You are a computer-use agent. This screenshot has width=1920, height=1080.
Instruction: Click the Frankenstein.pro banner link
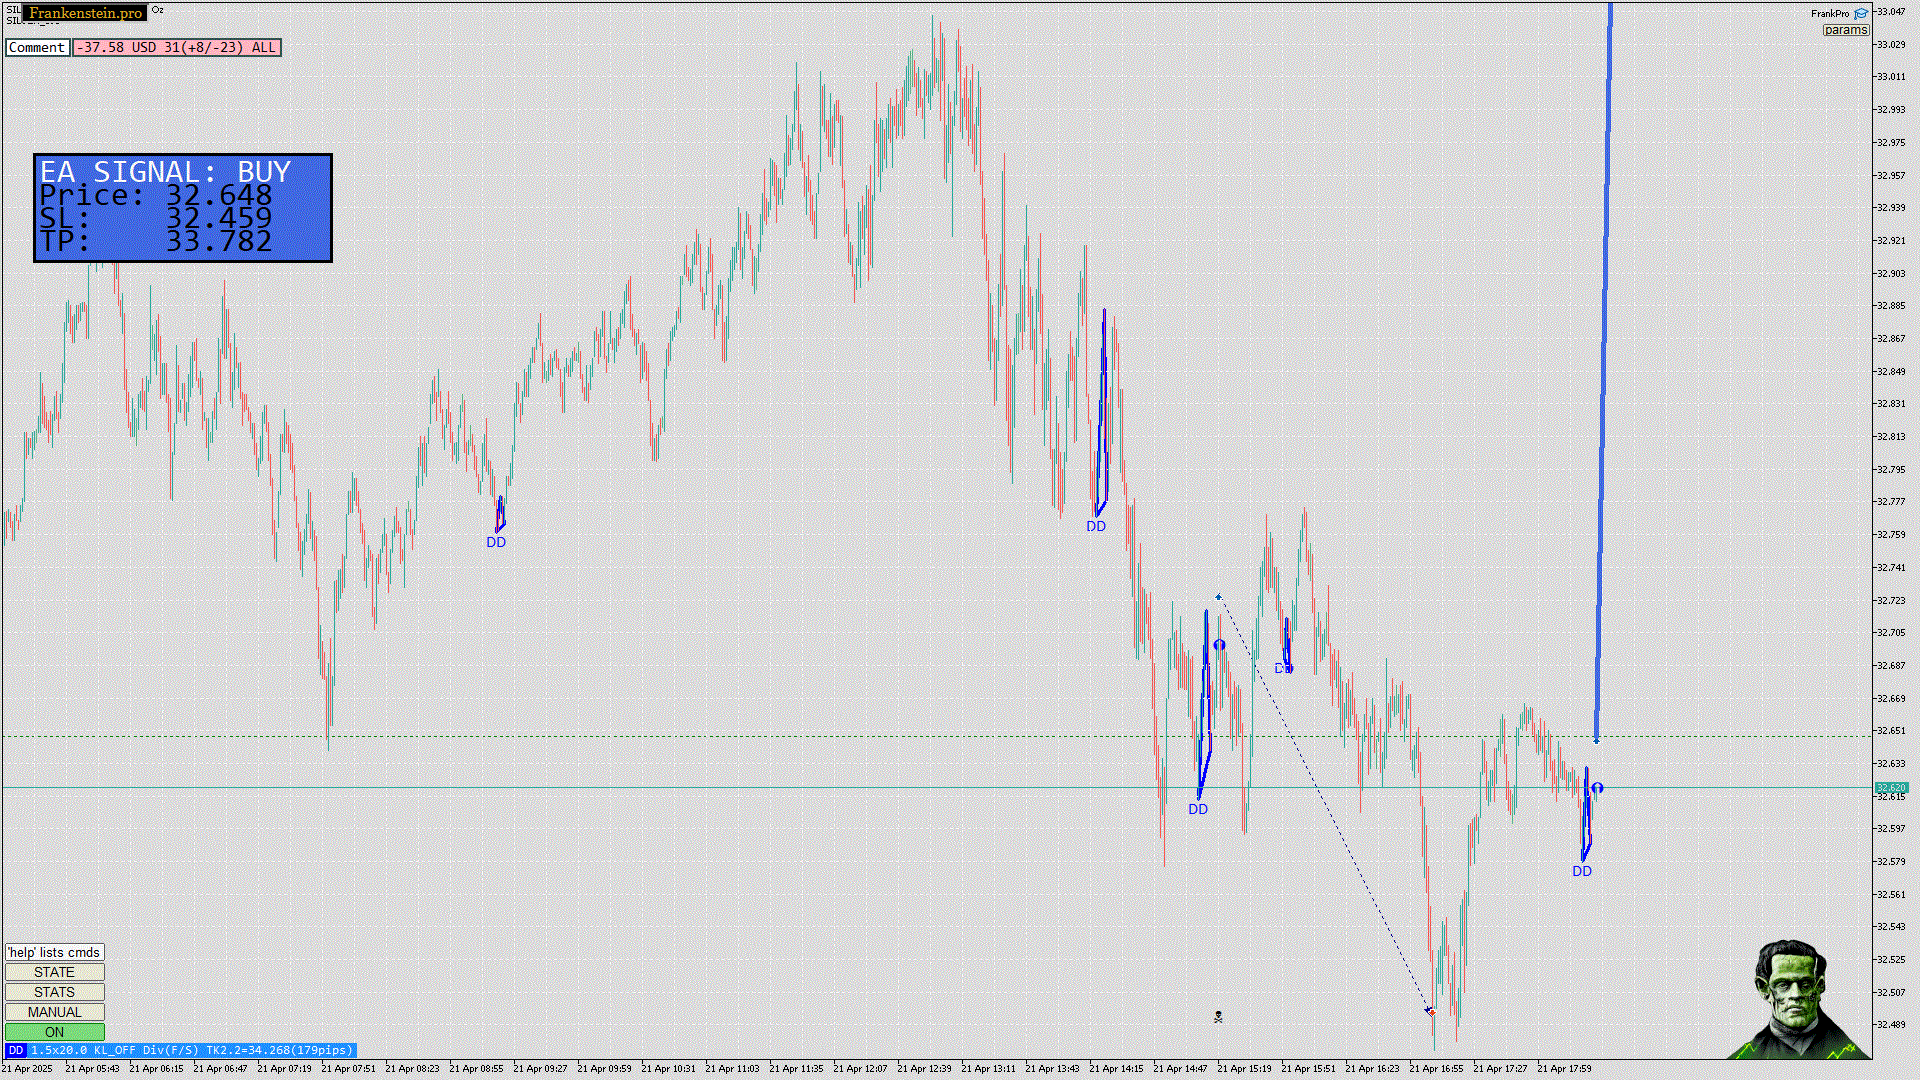85,13
